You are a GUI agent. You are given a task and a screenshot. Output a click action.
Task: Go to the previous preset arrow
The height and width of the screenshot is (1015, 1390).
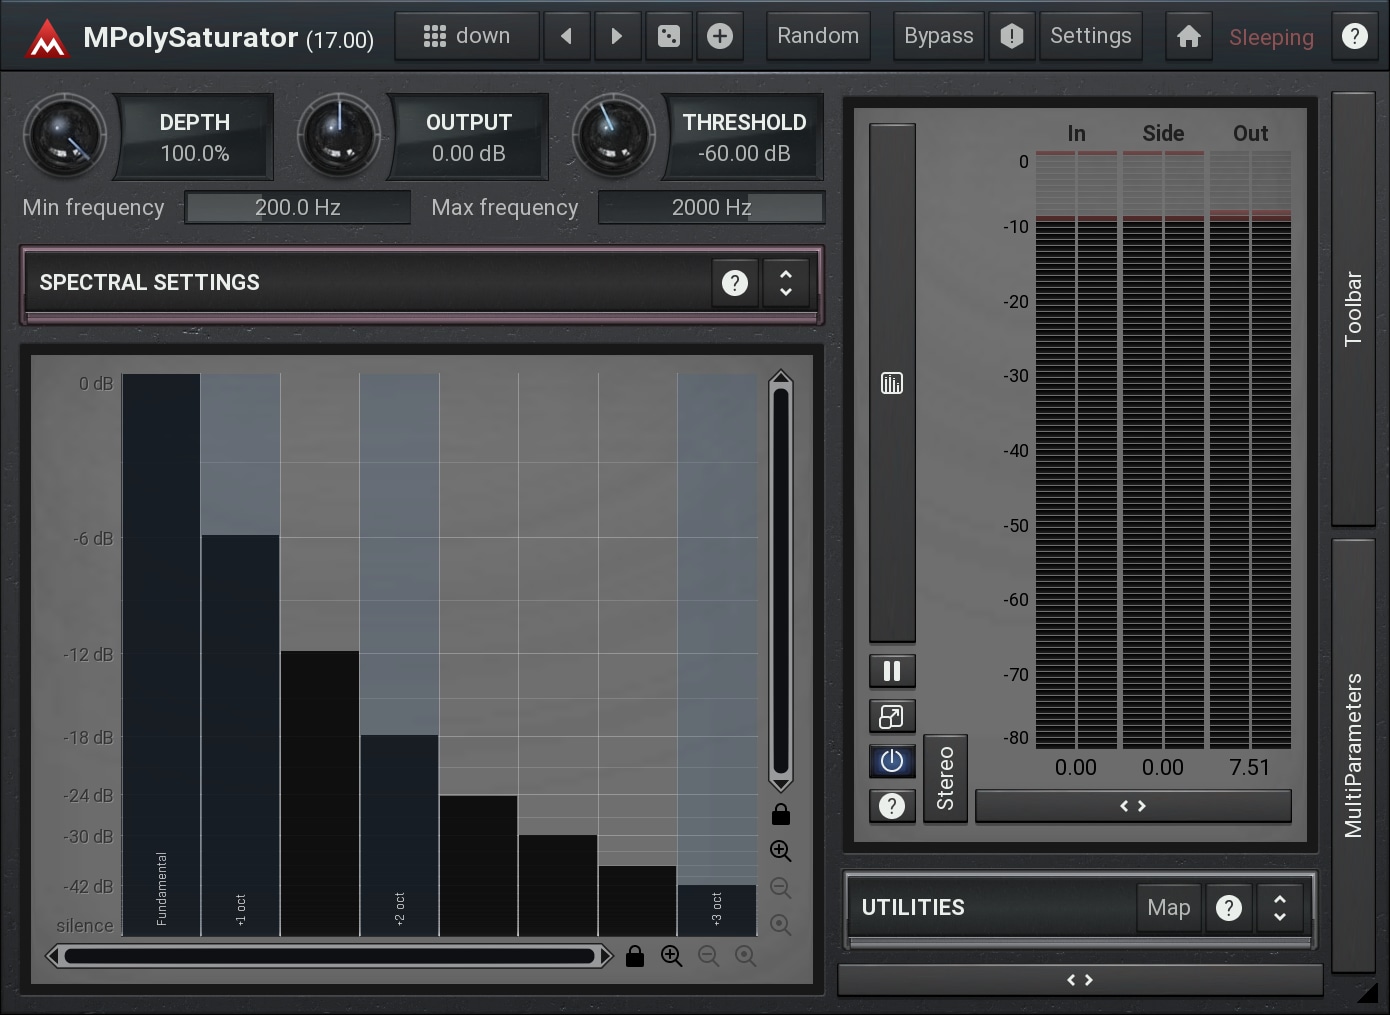[567, 37]
